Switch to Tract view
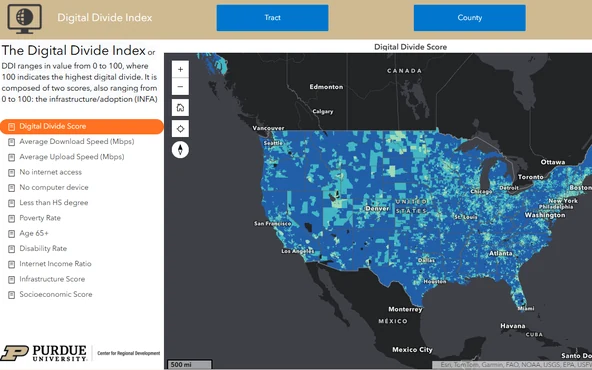Screen dimensions: 592x370 tap(272, 18)
